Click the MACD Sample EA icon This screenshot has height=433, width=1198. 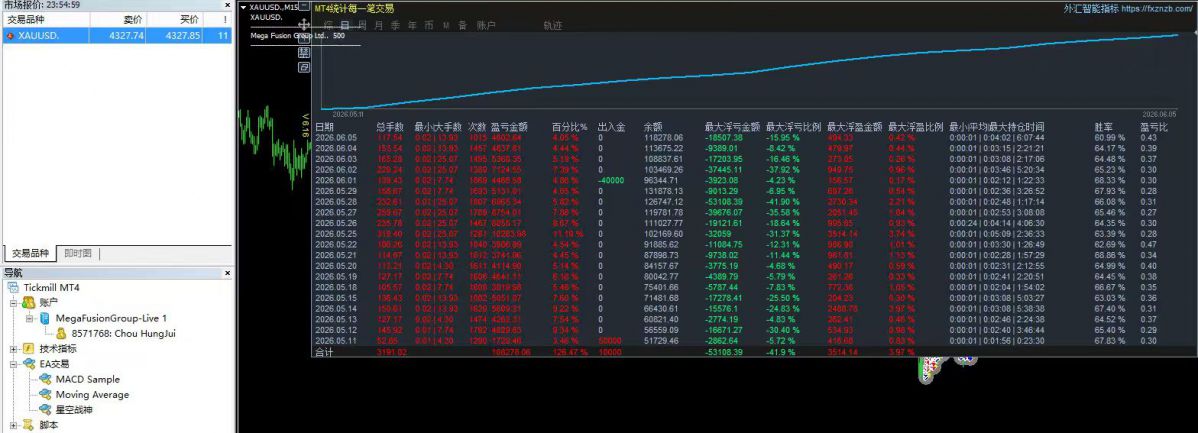pos(45,379)
